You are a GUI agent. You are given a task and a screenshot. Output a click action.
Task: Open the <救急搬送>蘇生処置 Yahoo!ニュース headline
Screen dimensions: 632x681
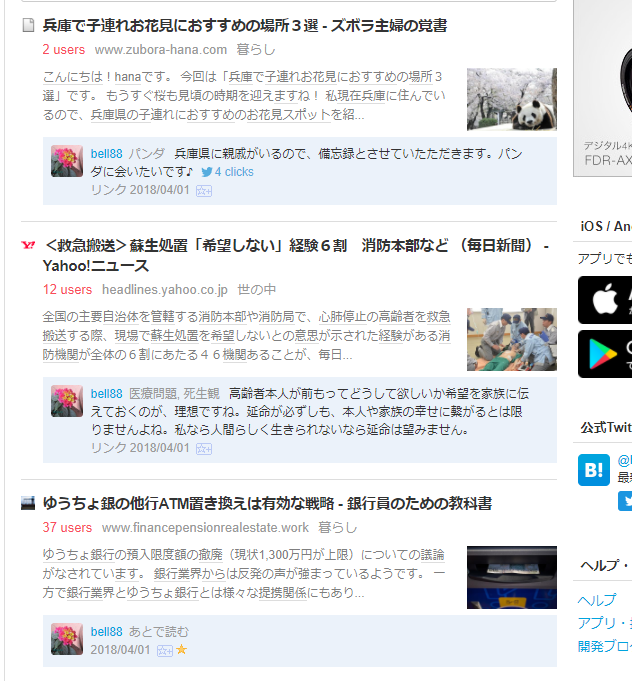(295, 255)
